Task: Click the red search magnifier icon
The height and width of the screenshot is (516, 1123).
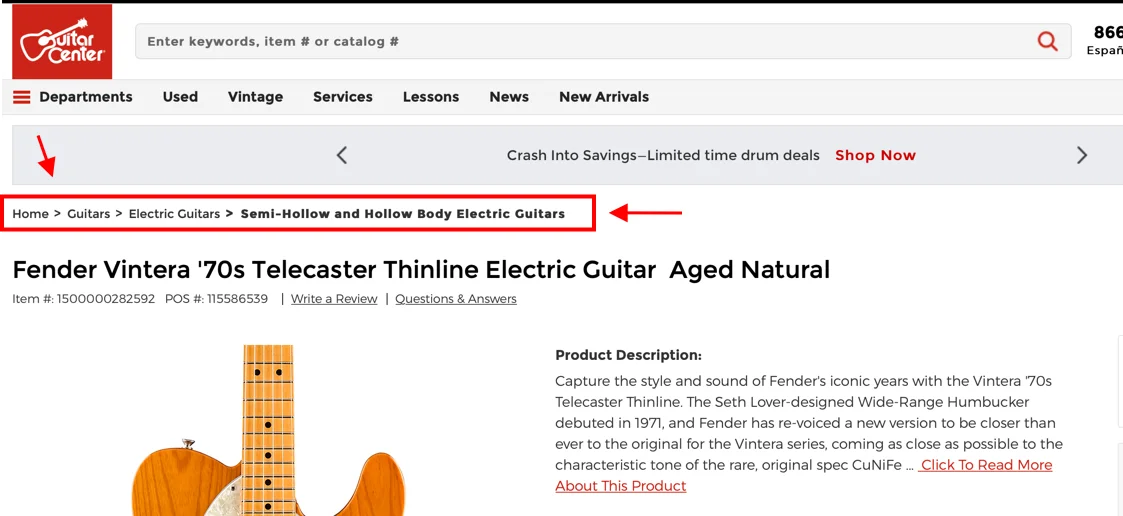Action: [1047, 42]
